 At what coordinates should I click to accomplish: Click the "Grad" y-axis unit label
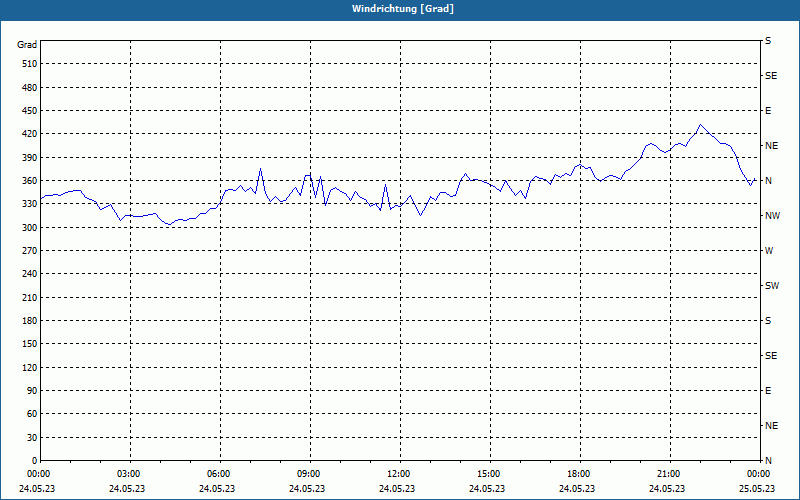point(27,45)
